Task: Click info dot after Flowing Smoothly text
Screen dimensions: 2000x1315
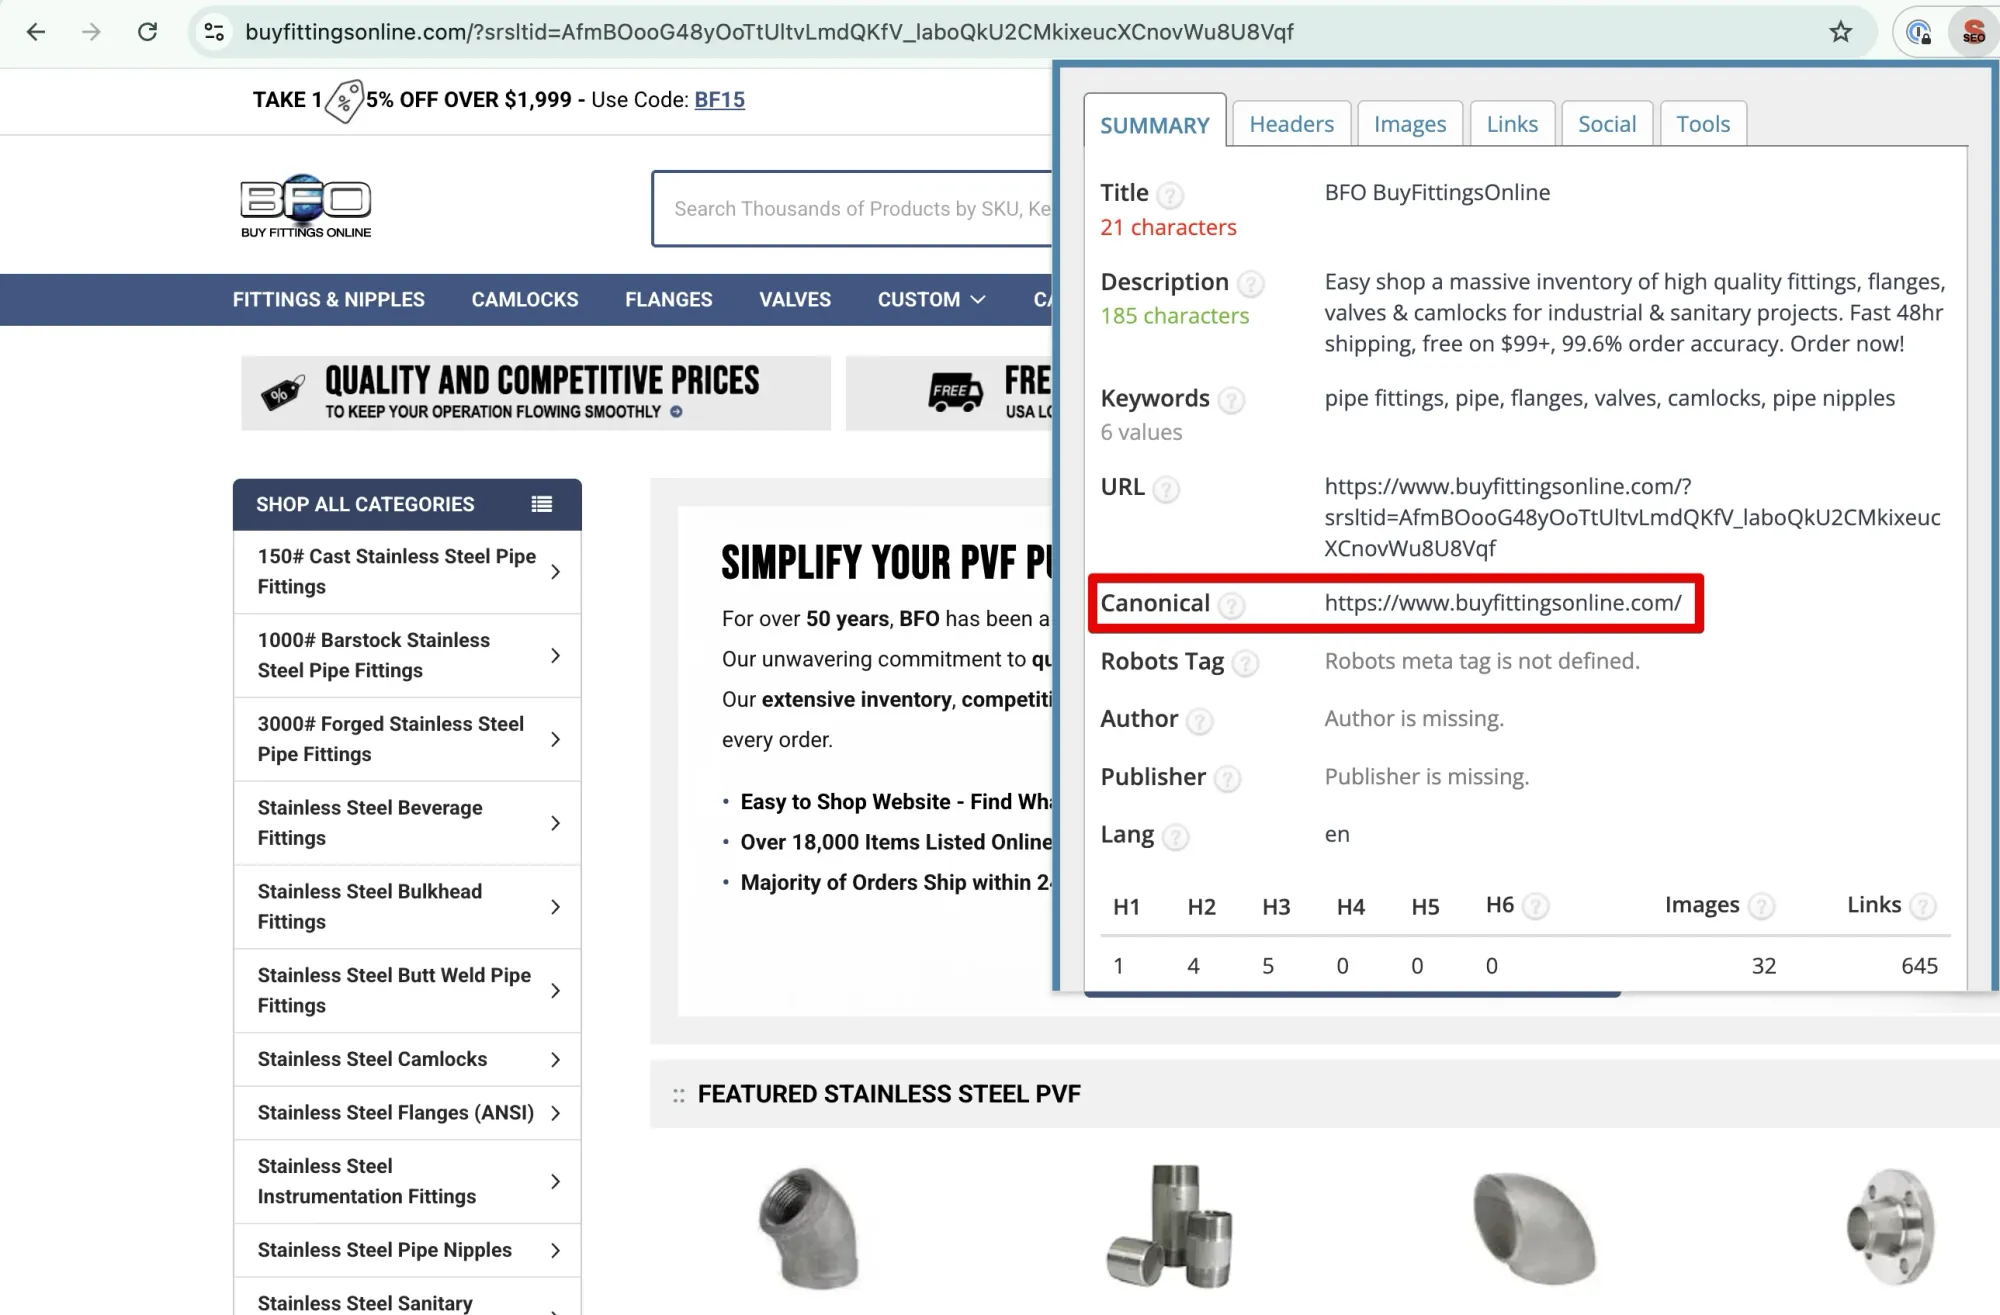Action: point(676,412)
